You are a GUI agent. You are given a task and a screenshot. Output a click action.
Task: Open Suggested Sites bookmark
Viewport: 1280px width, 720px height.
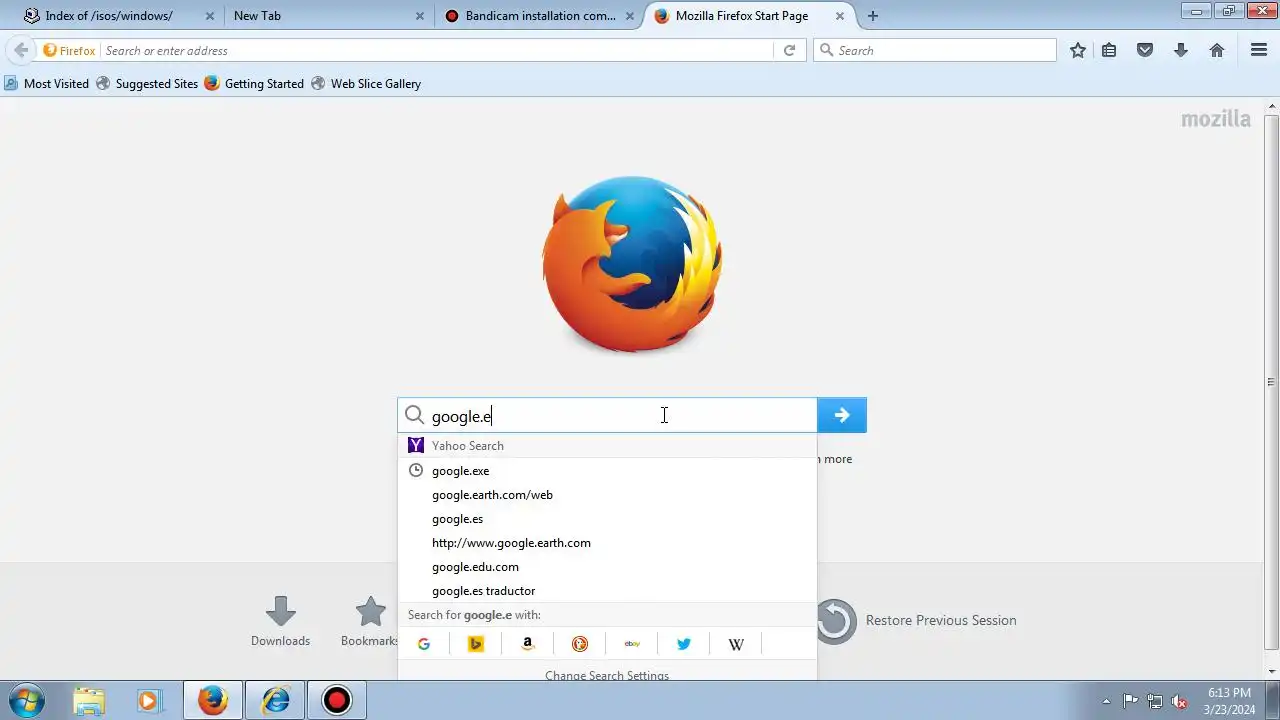click(147, 84)
